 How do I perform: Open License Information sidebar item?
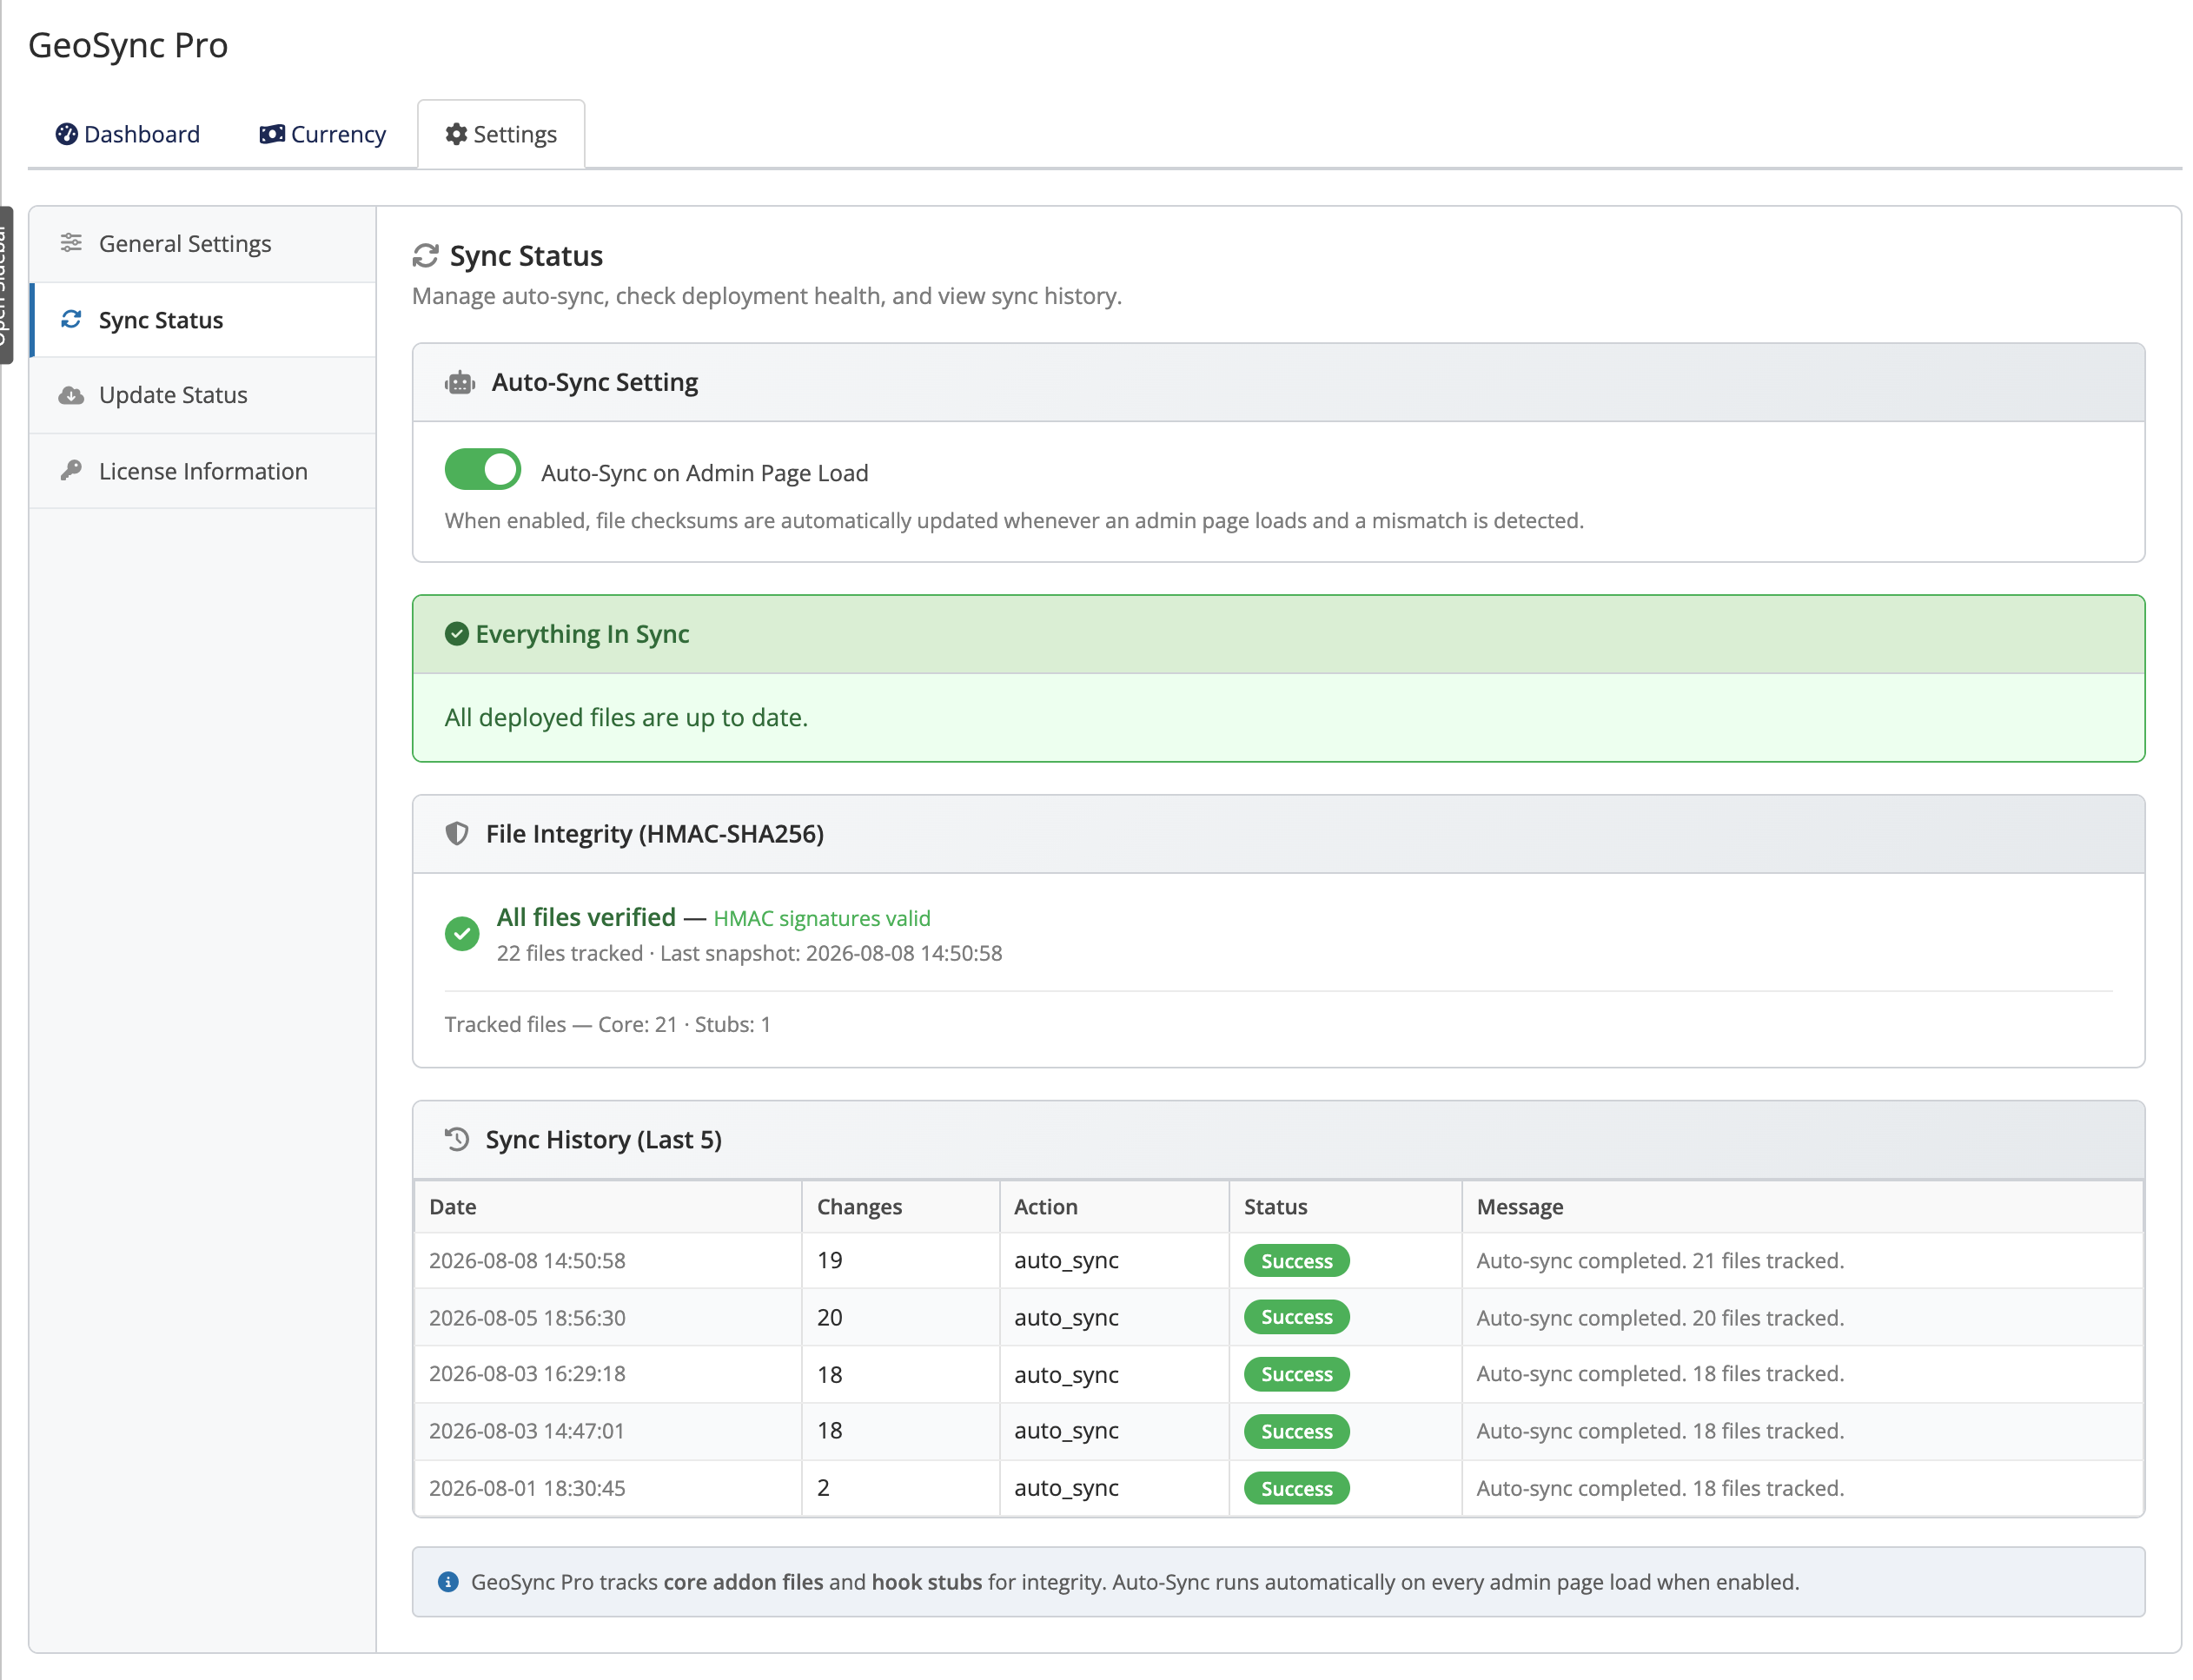[203, 471]
